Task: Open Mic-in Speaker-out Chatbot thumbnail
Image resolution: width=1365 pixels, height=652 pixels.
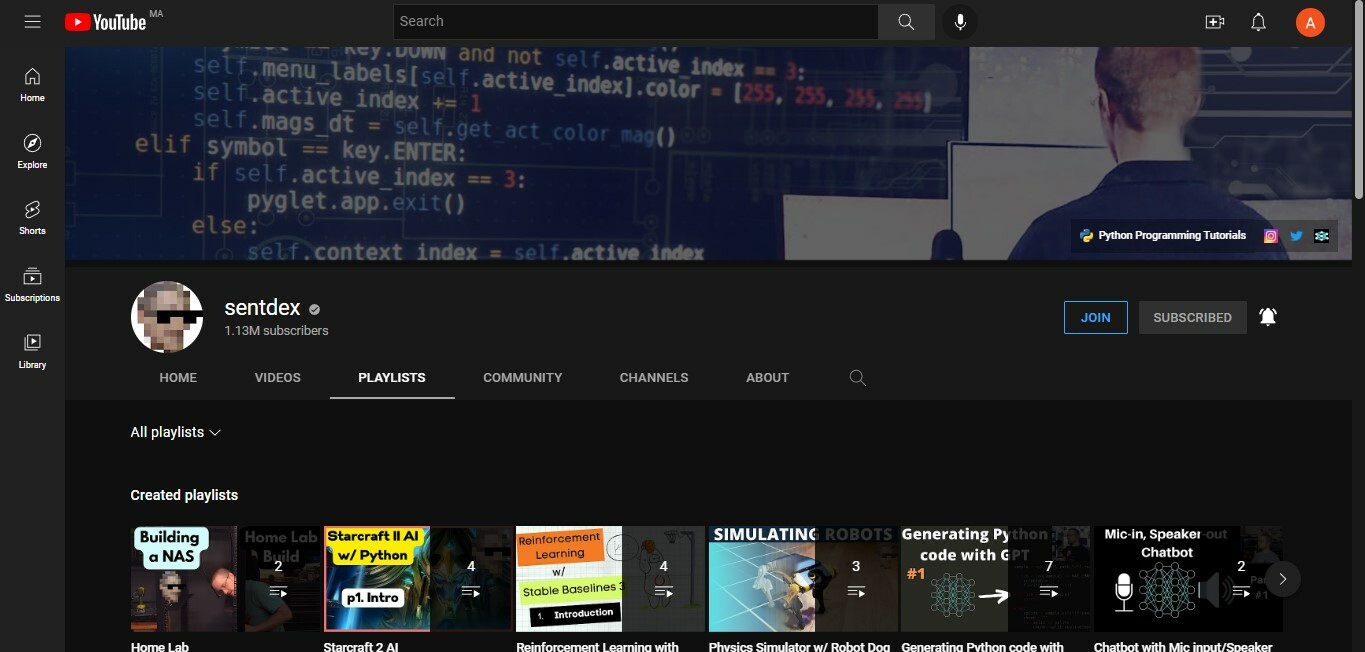Action: pos(1188,579)
